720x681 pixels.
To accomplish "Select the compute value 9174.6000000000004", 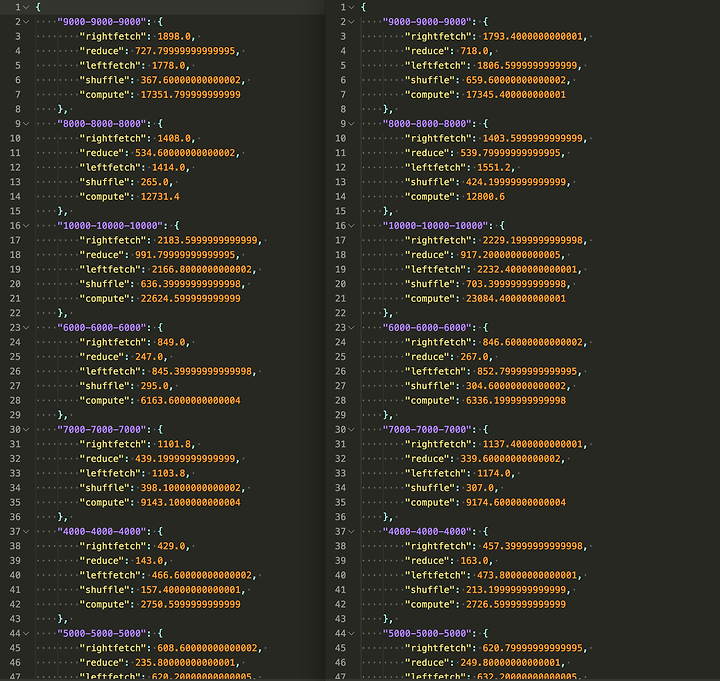I will coord(516,502).
